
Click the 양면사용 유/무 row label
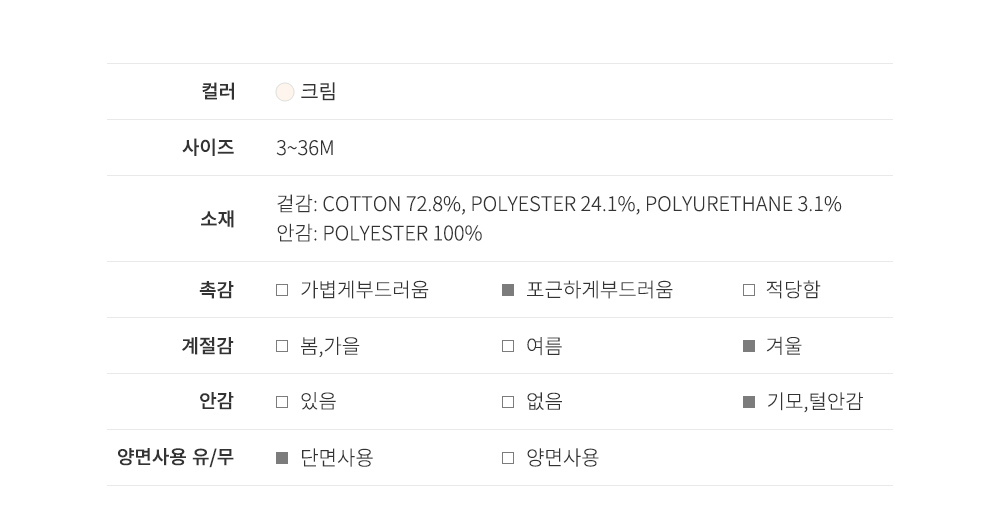point(176,458)
